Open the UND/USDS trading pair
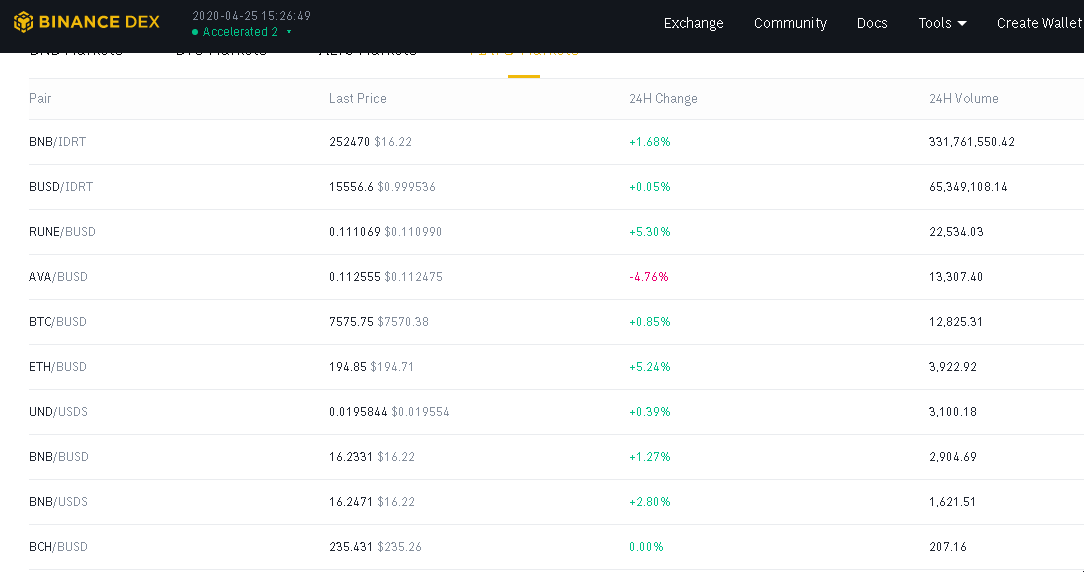This screenshot has width=1084, height=572. 58,412
